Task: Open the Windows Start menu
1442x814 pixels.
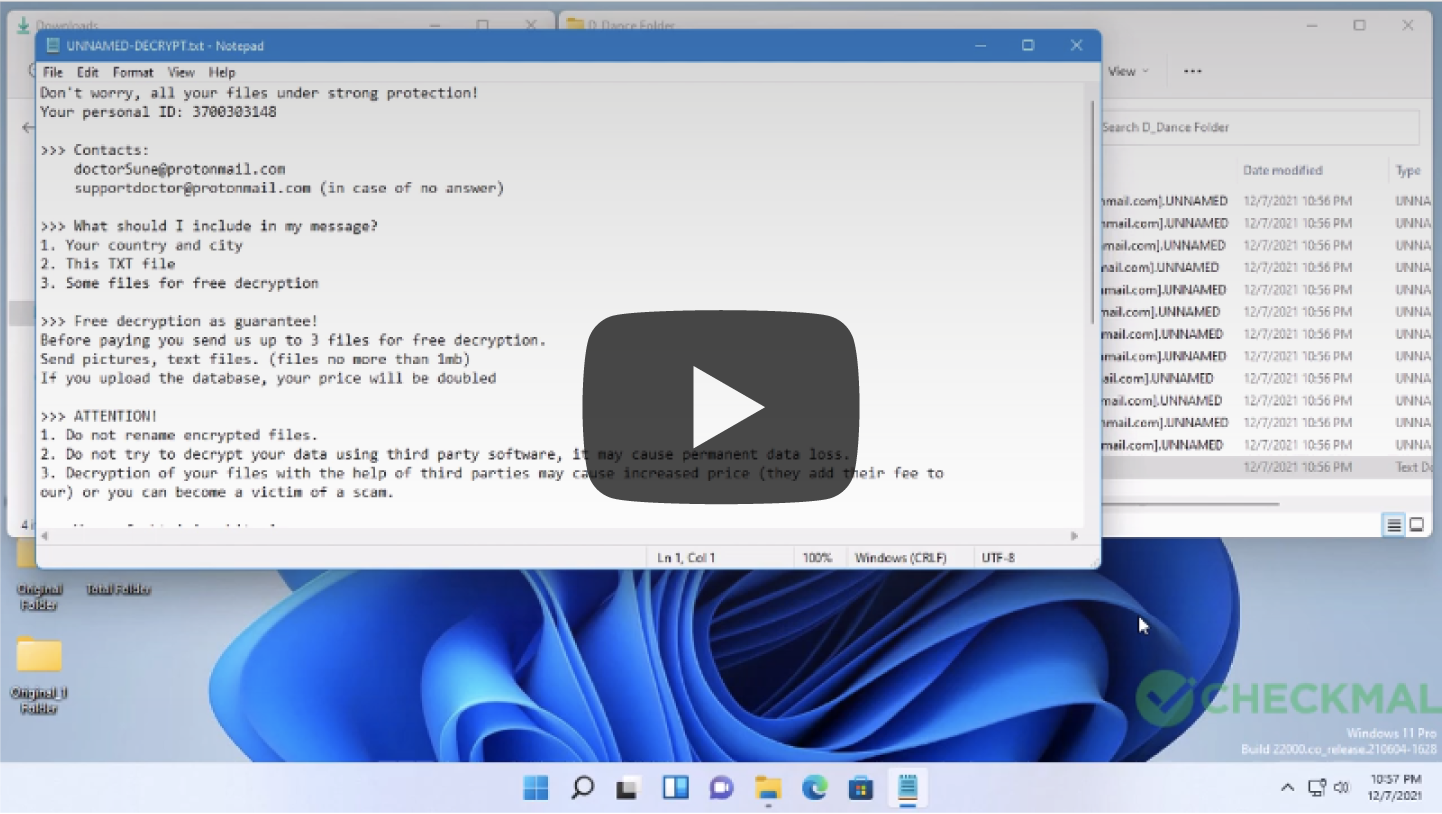Action: [x=536, y=788]
